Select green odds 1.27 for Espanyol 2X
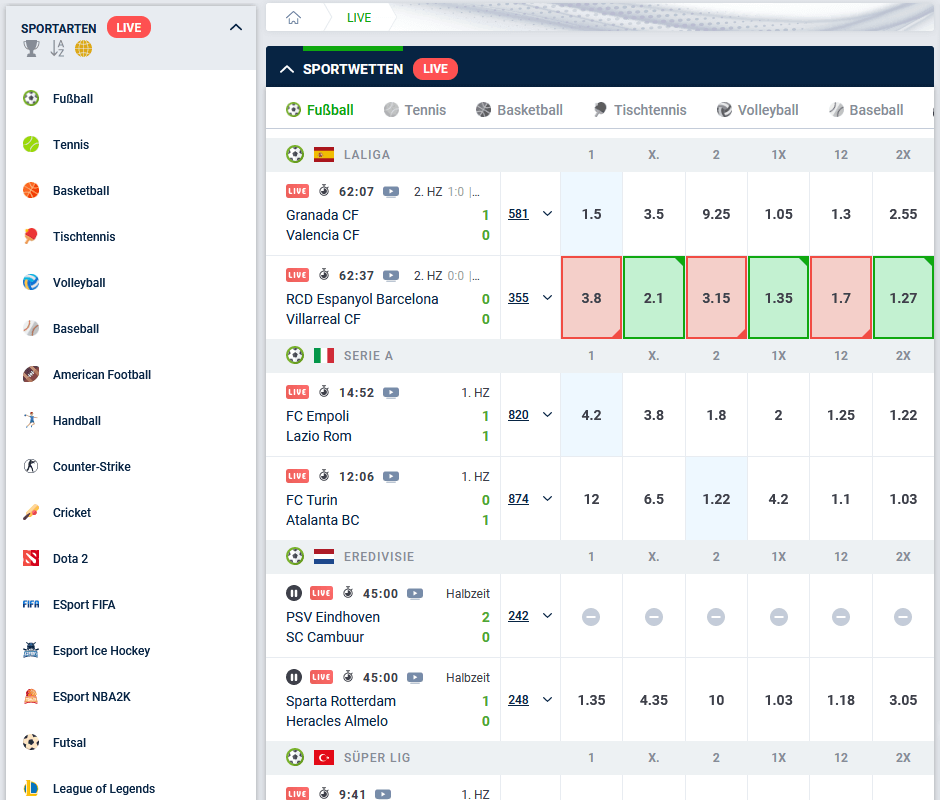940x800 pixels. [x=903, y=298]
